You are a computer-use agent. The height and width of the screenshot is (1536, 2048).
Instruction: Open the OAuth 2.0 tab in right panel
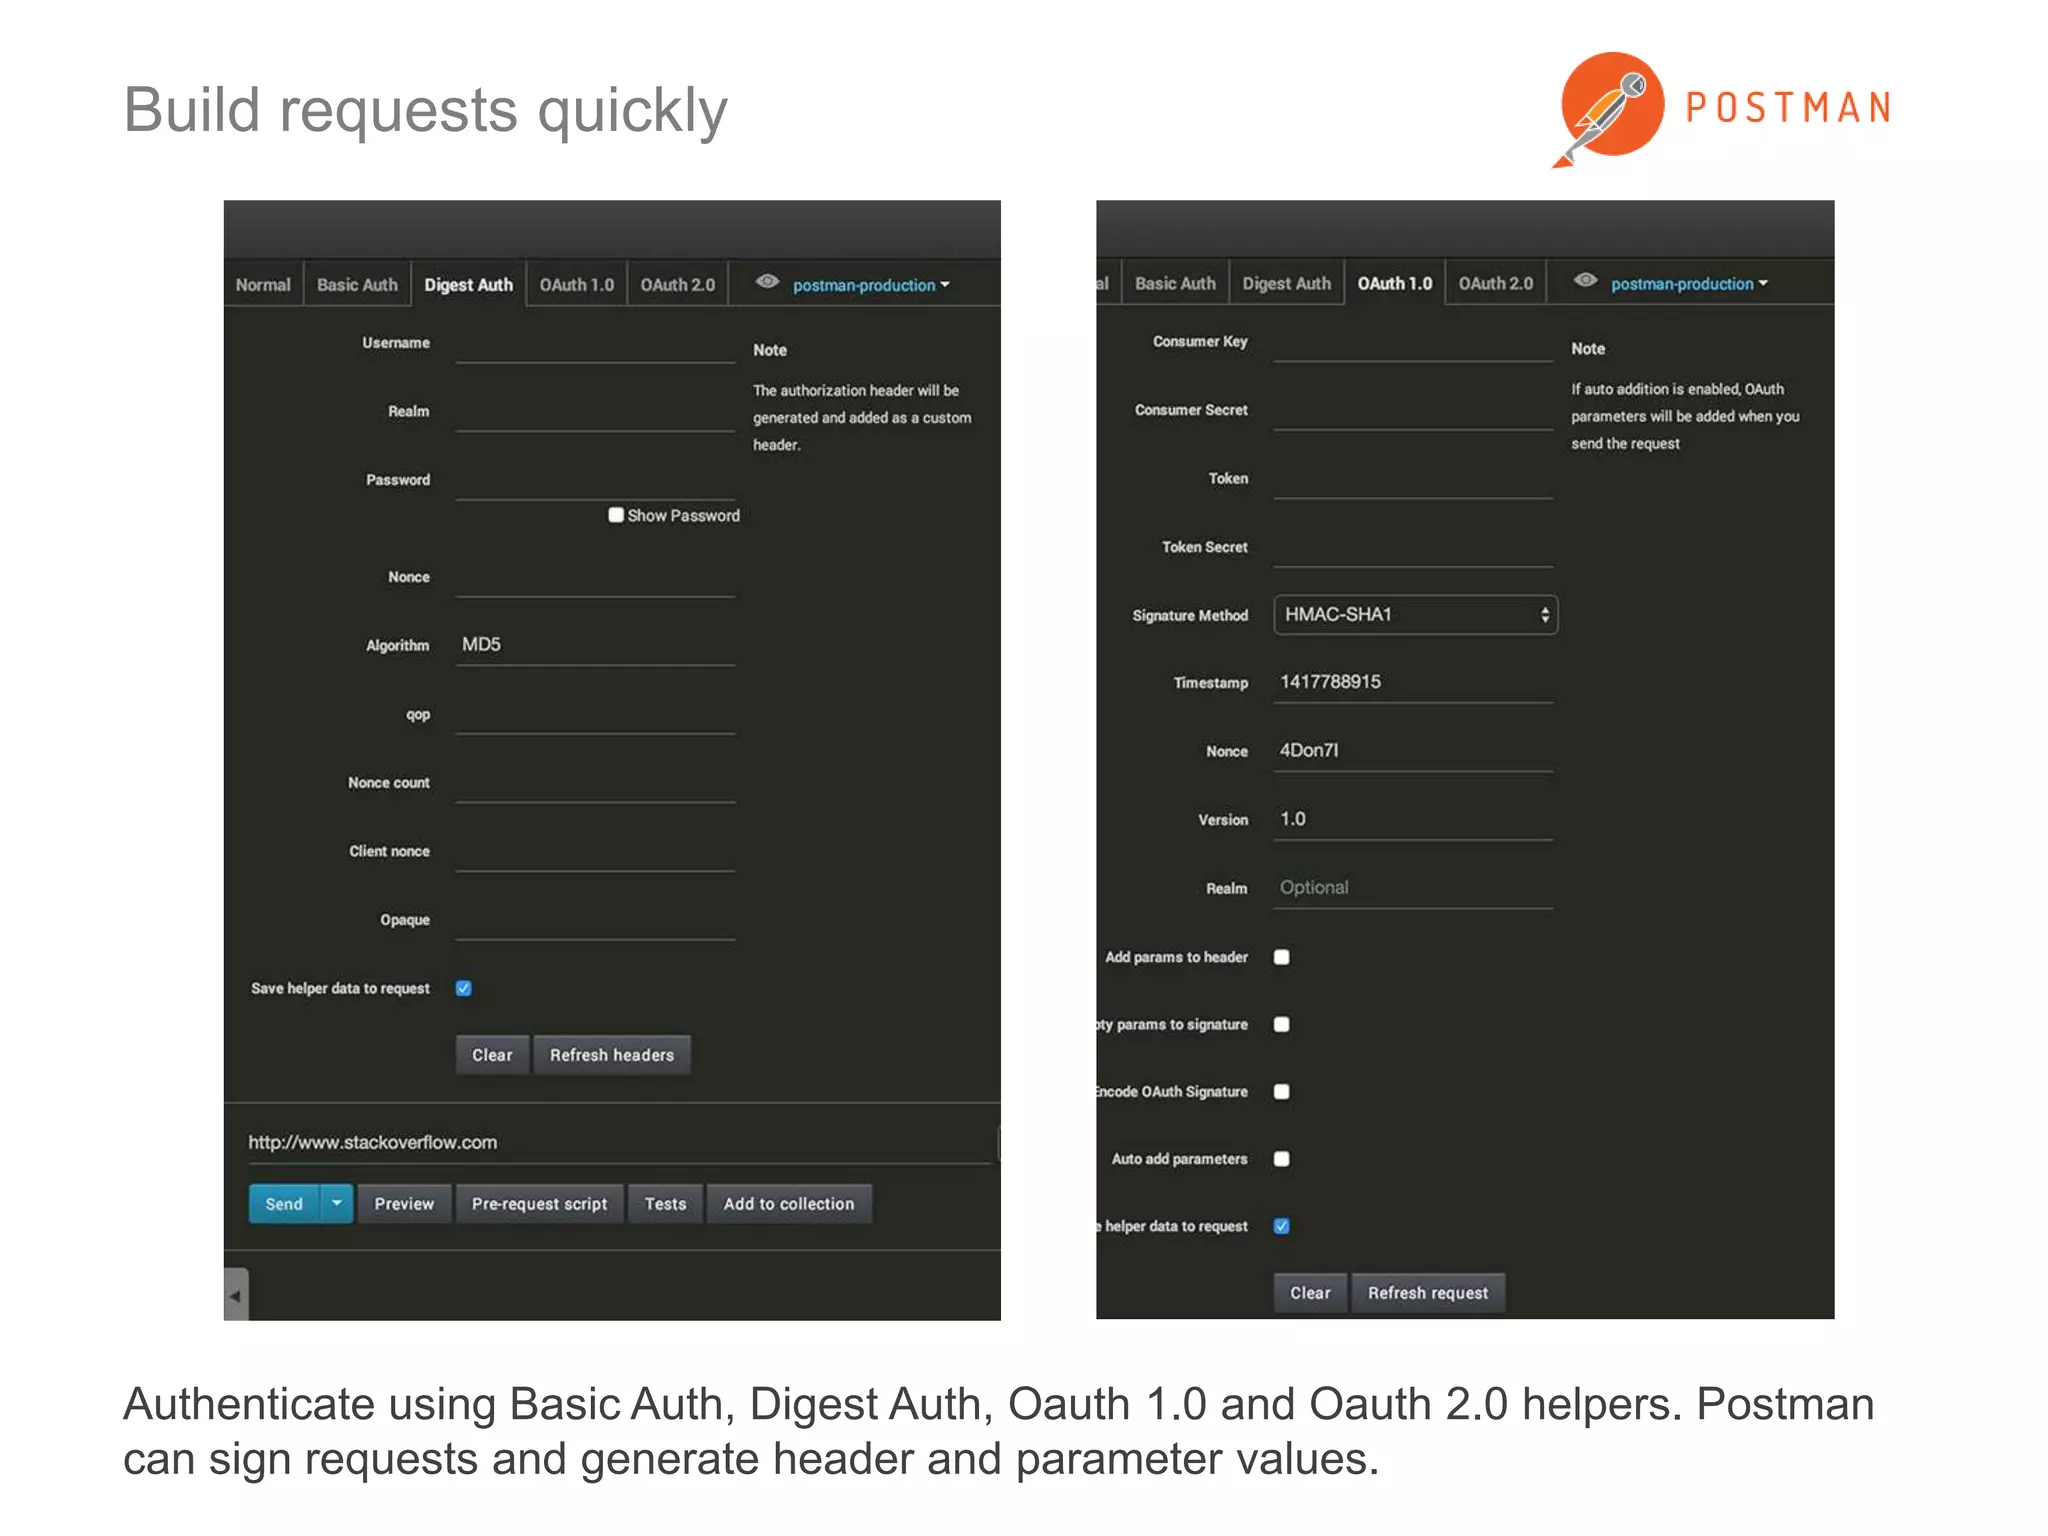pos(1496,284)
